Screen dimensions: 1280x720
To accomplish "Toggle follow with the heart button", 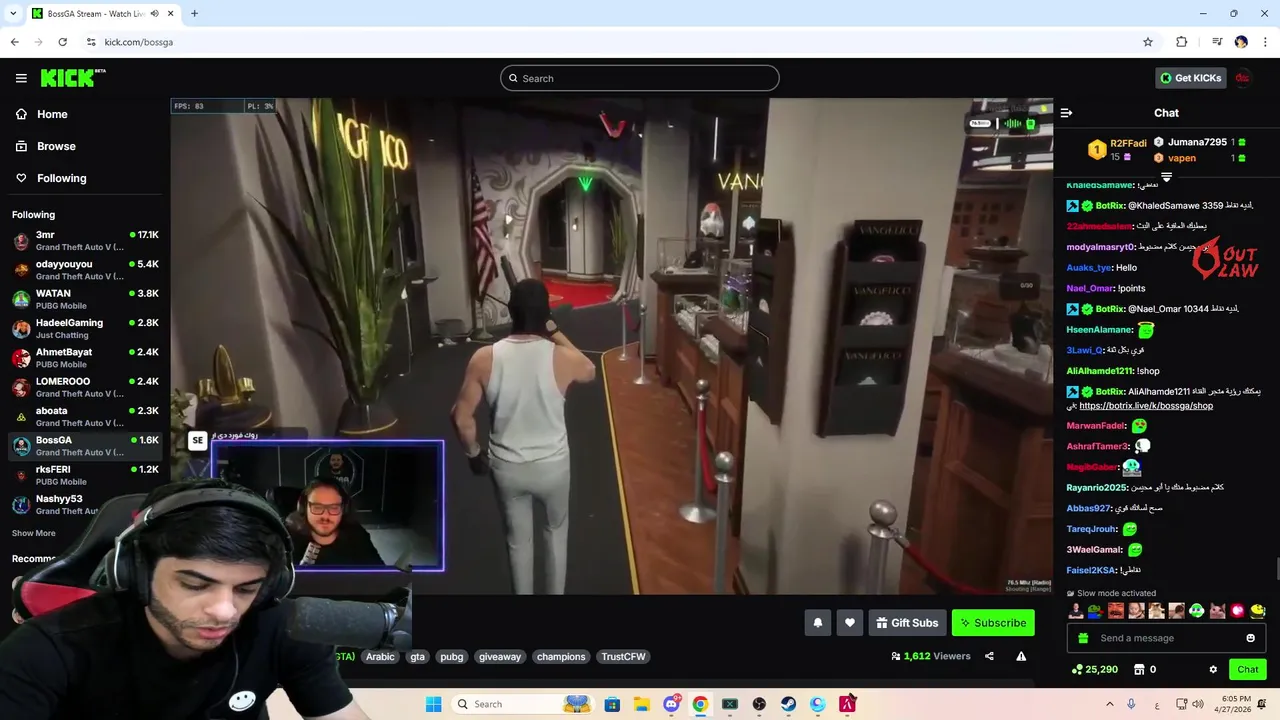I will pyautogui.click(x=849, y=623).
